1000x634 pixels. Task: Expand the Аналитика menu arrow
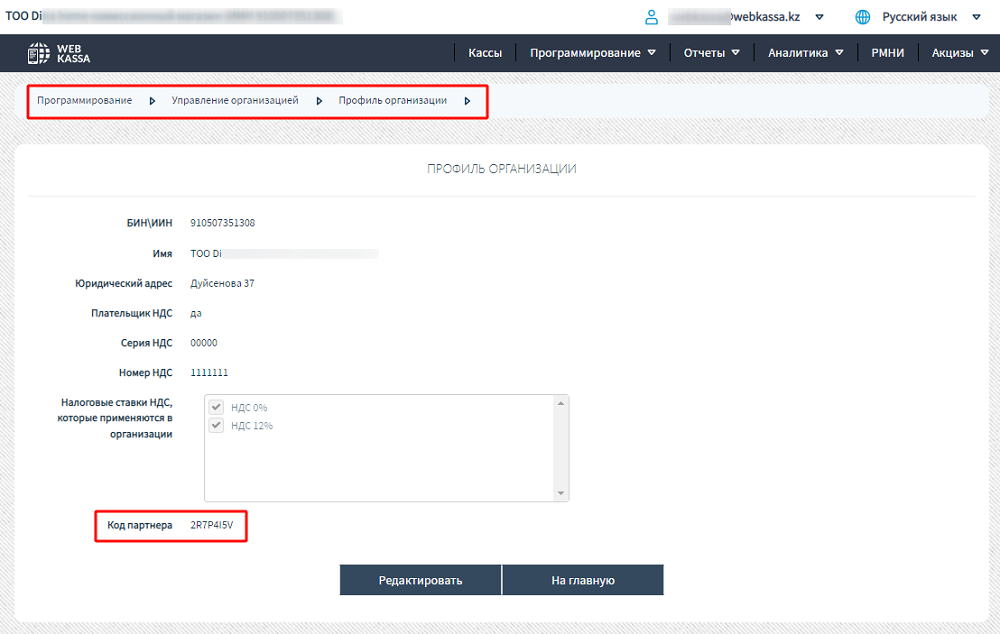(x=839, y=52)
